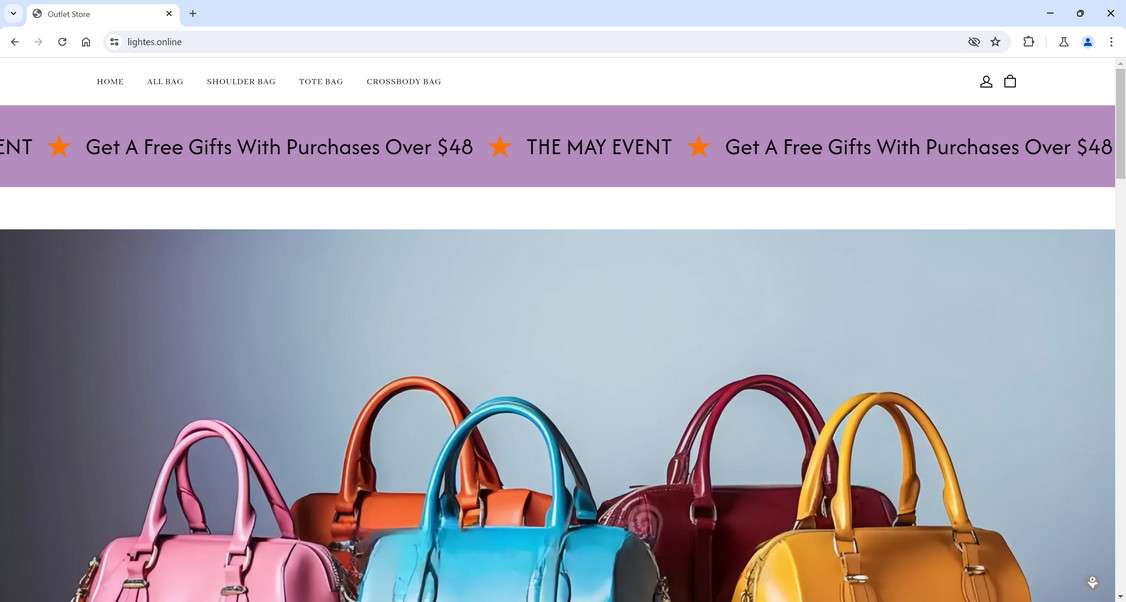Open the browser extensions puzzle icon
This screenshot has height=602, width=1126.
pos(1028,42)
